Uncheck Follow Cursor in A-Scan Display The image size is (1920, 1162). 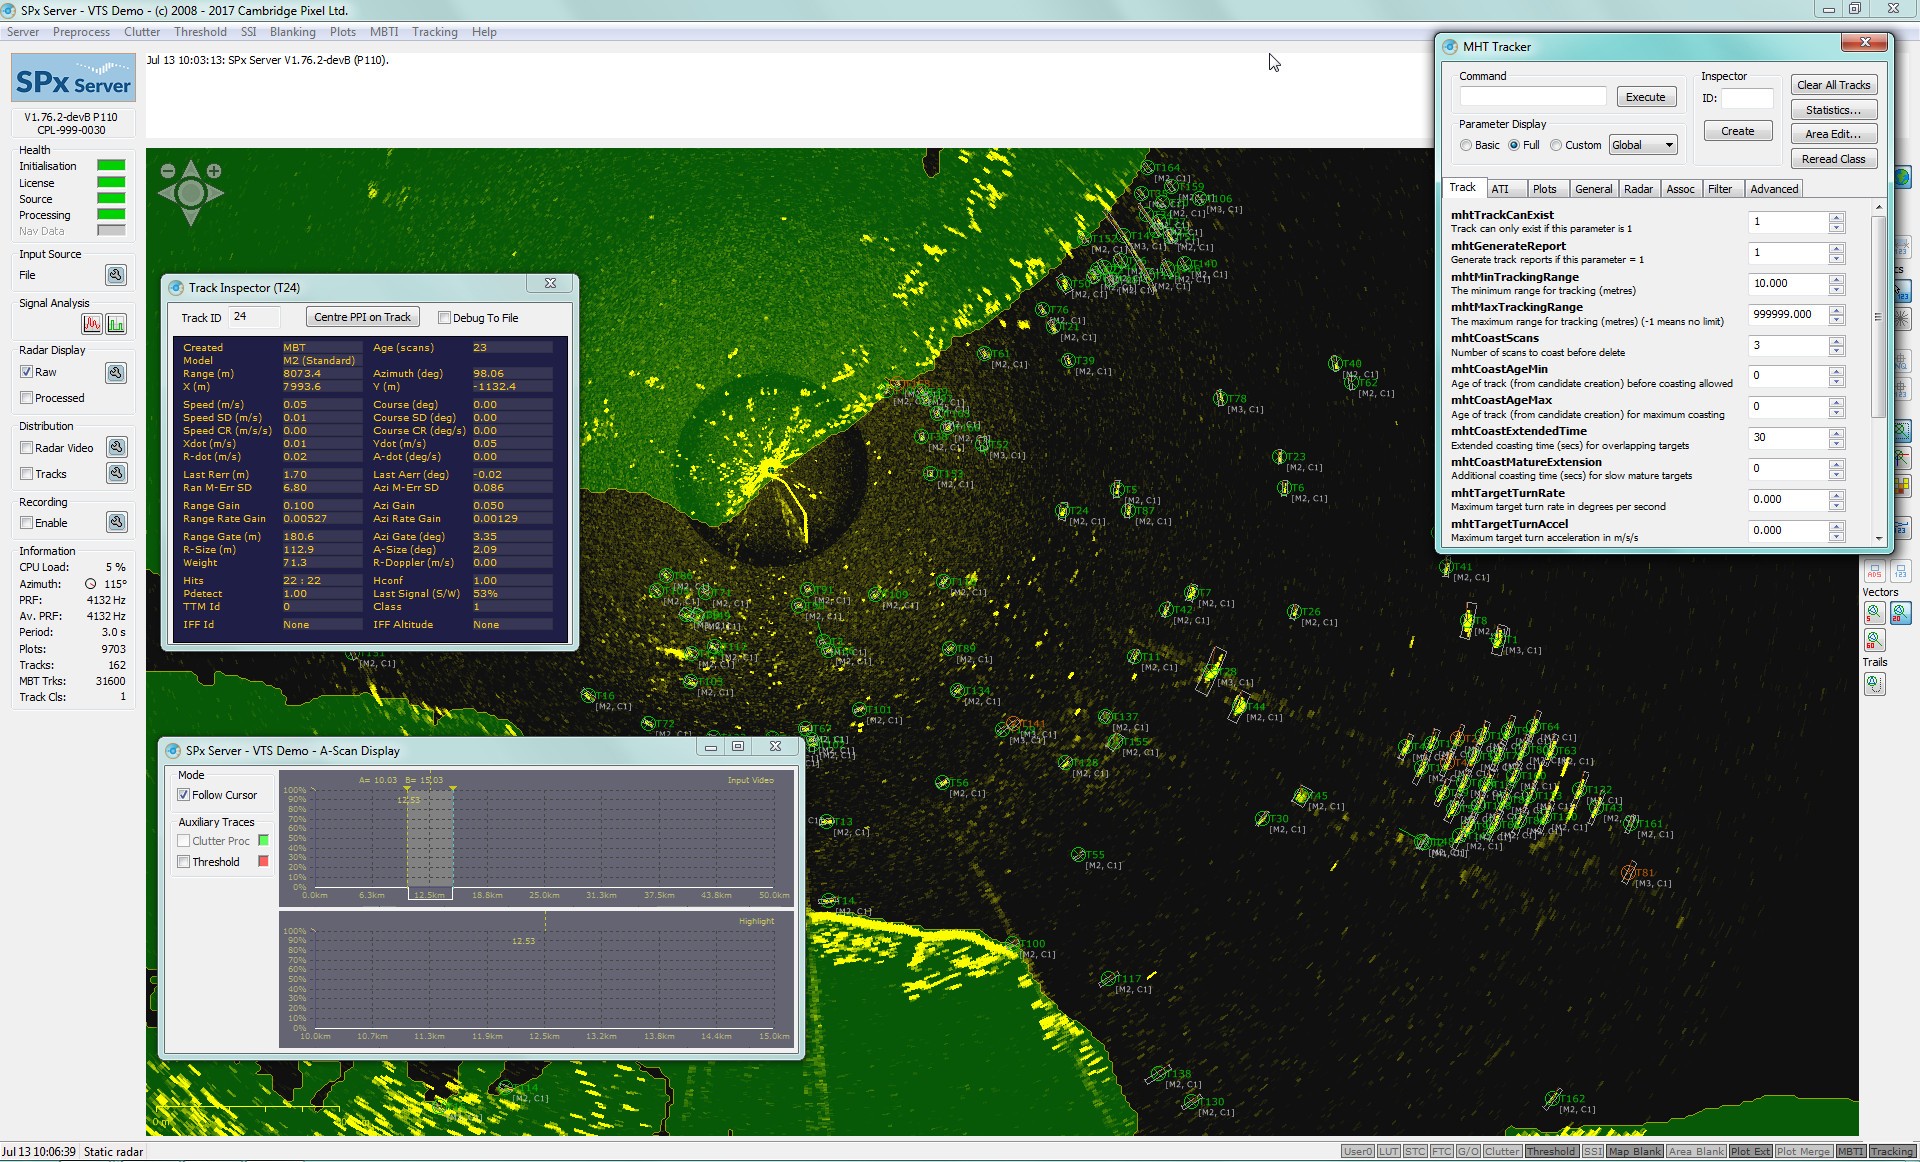coord(184,795)
